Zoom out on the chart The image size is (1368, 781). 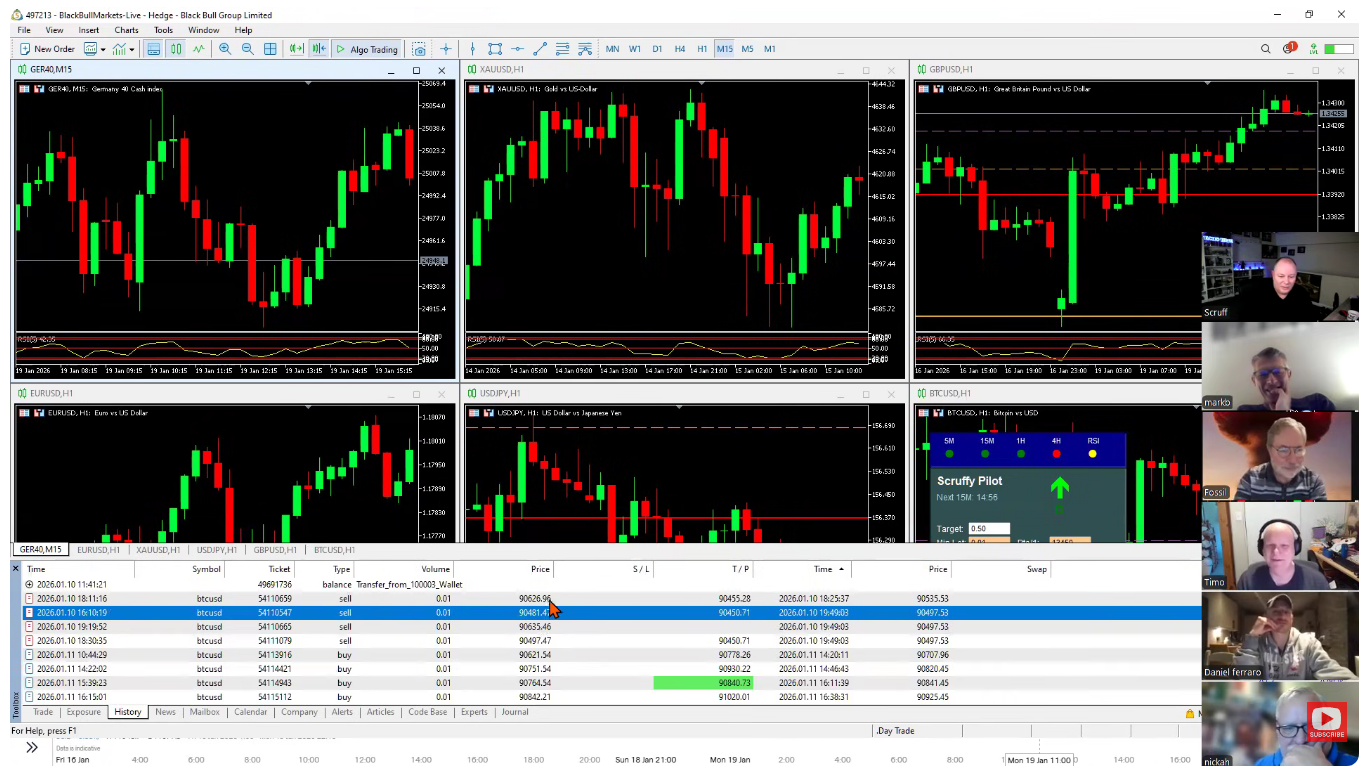[247, 49]
